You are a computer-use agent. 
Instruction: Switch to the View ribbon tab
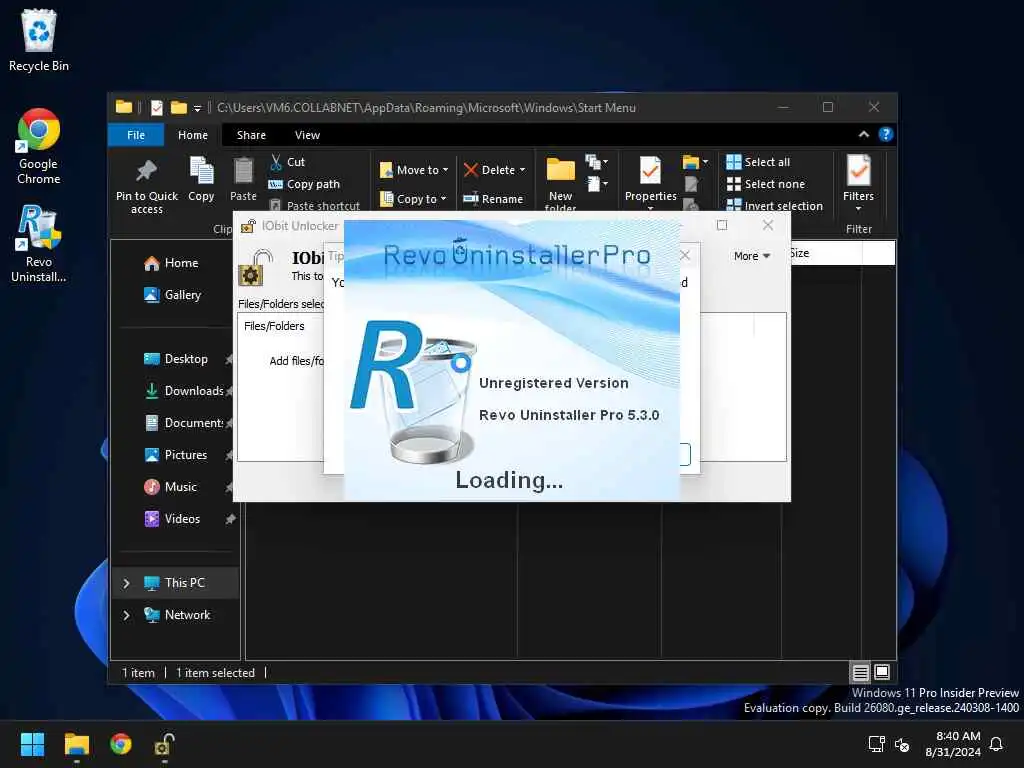tap(307, 135)
